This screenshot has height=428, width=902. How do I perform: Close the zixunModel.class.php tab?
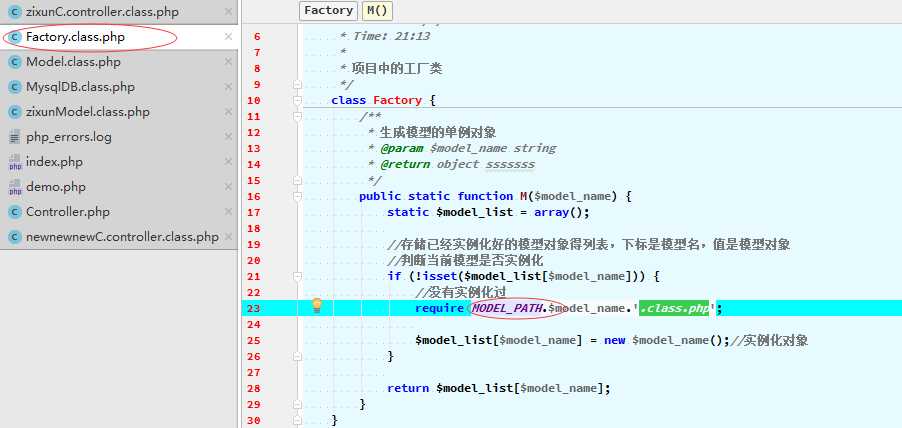click(x=228, y=112)
